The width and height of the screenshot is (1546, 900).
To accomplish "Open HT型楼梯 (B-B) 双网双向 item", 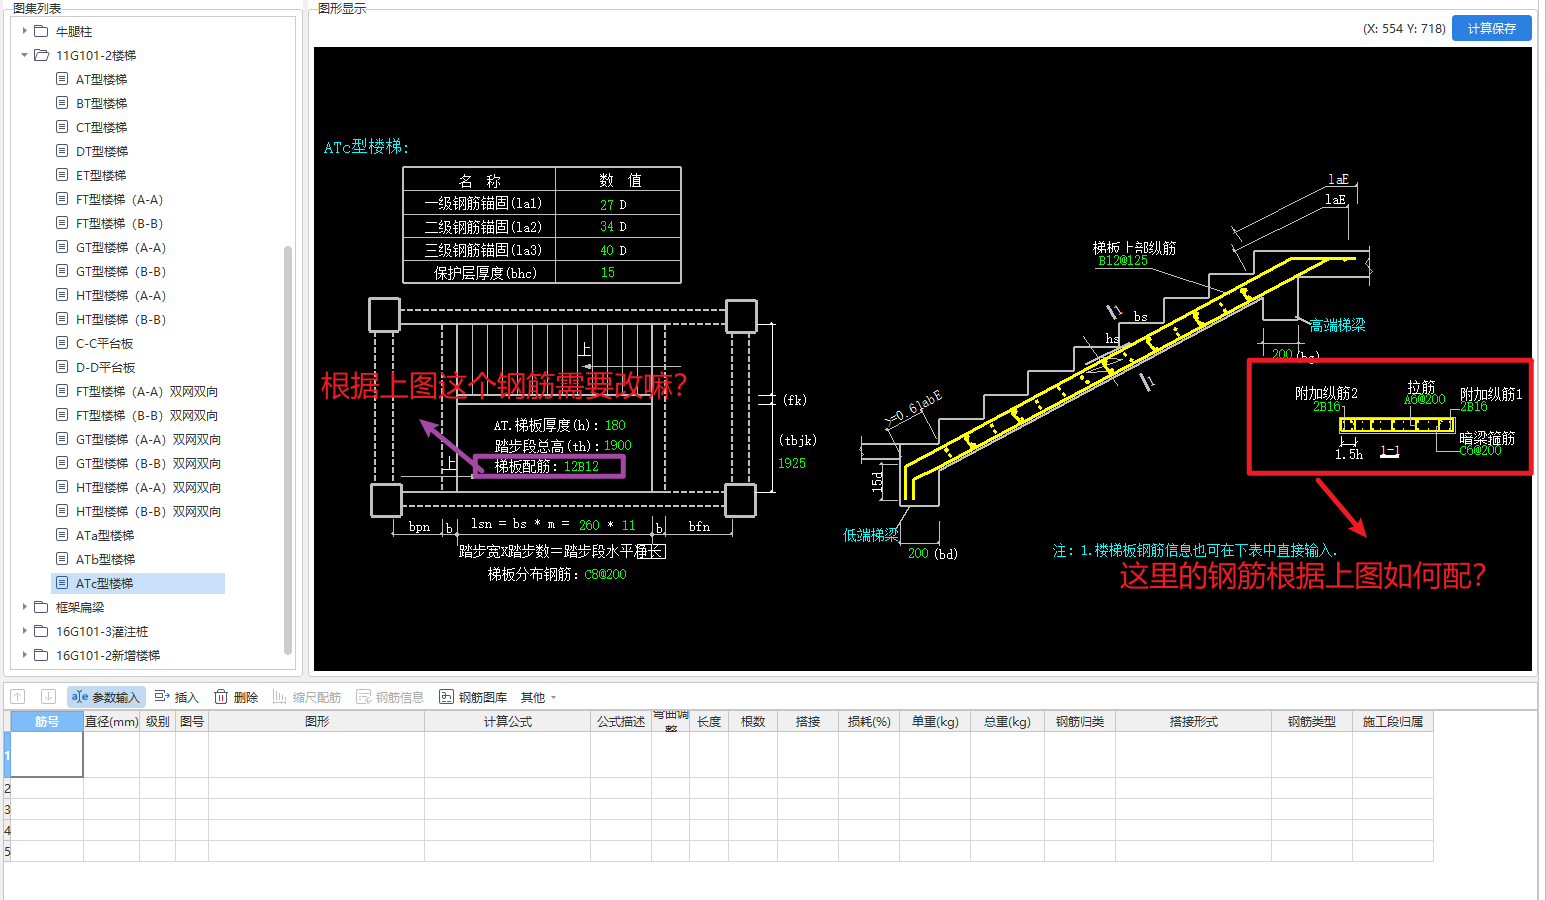I will point(149,511).
